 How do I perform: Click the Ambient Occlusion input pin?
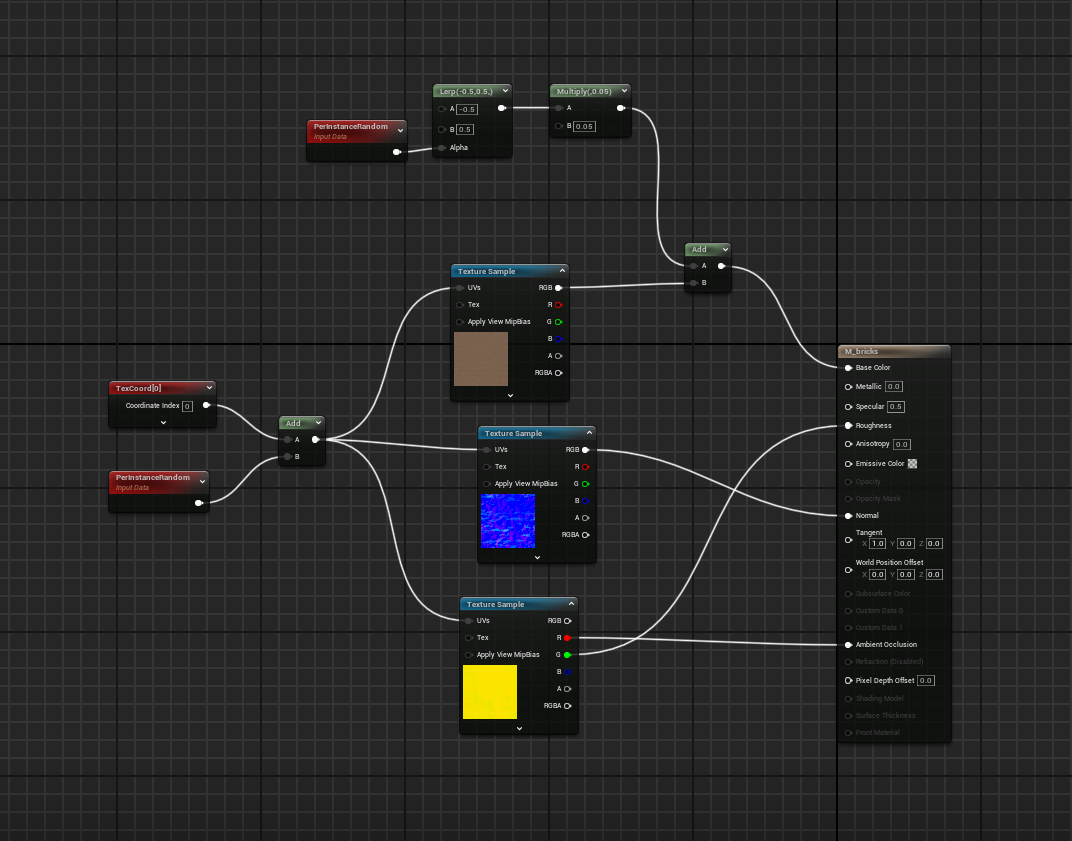tap(849, 645)
